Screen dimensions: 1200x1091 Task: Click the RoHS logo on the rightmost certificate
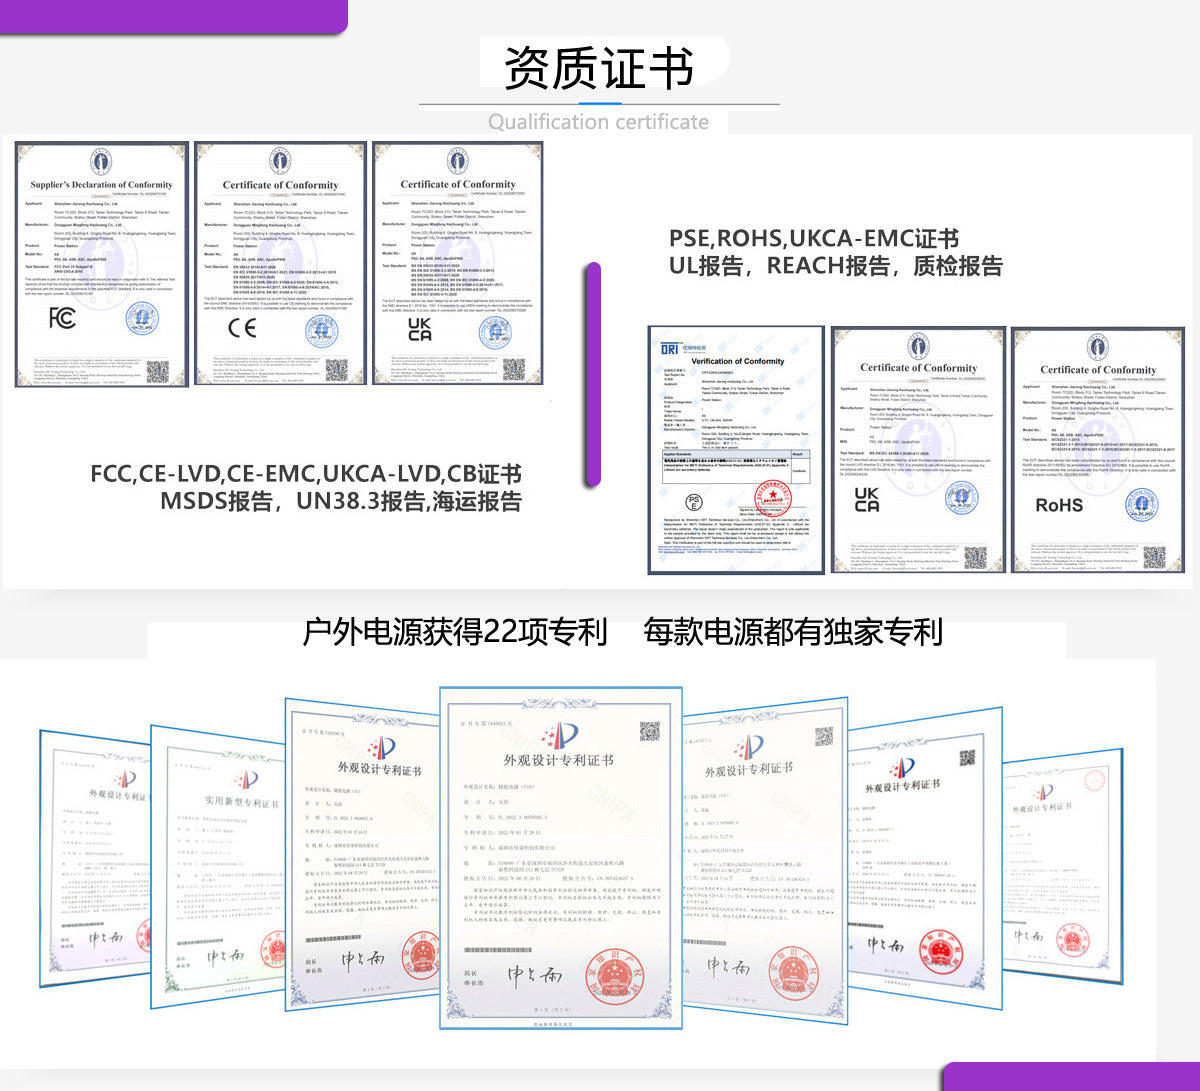click(1059, 505)
